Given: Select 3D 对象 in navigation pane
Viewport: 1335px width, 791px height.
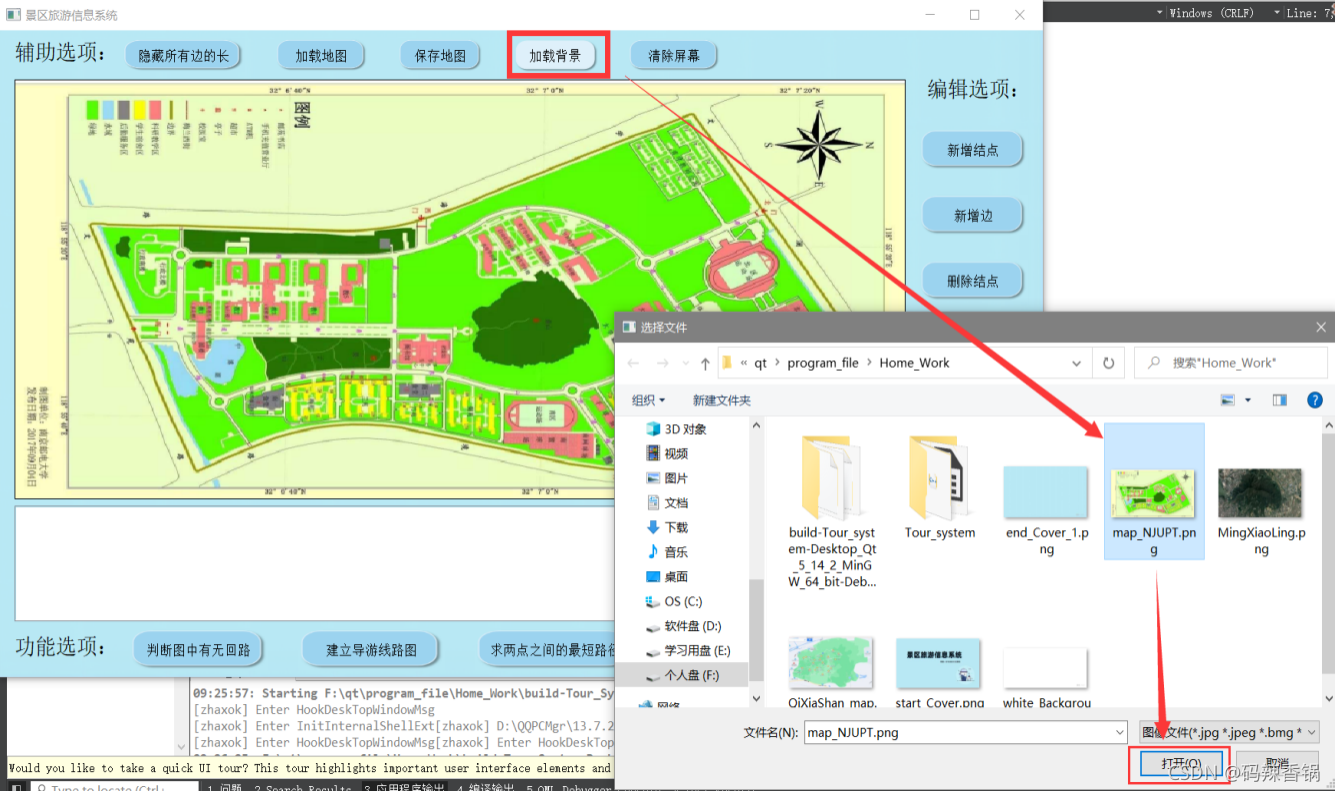Looking at the screenshot, I should (x=686, y=429).
